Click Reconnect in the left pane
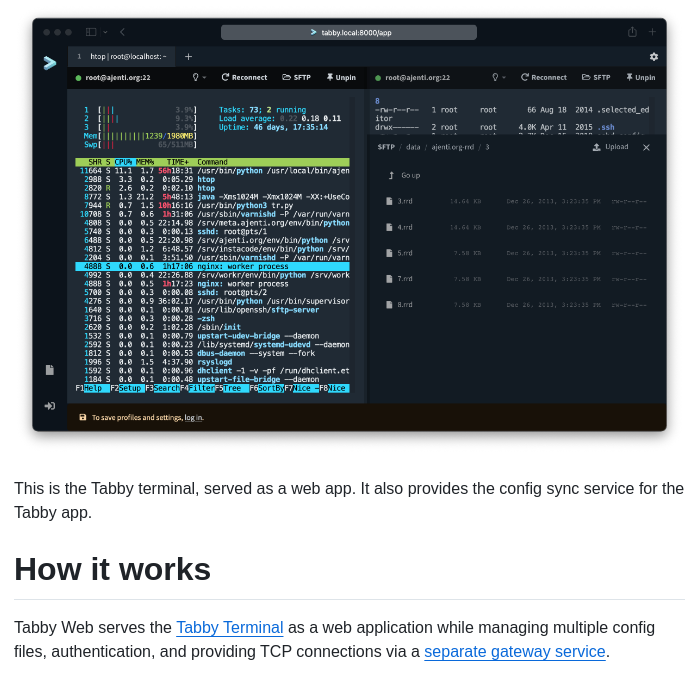The height and width of the screenshot is (675, 694). [x=244, y=77]
